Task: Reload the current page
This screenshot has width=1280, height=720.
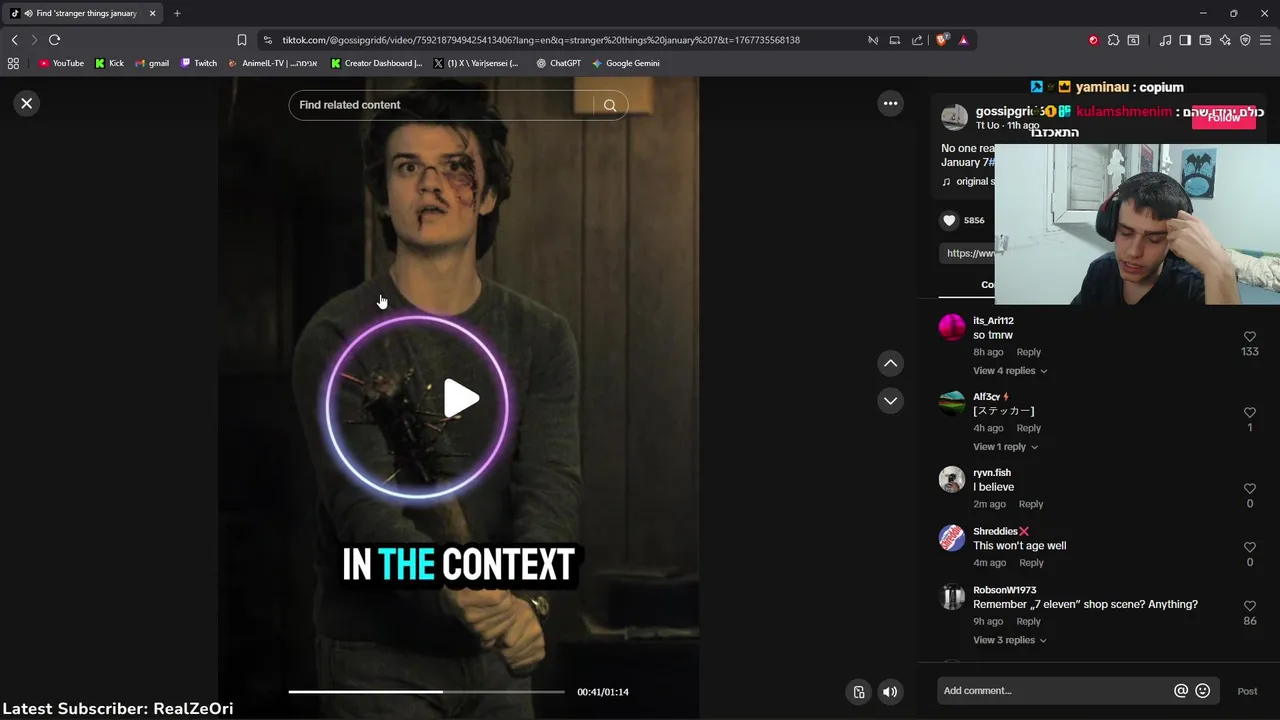Action: 54,40
